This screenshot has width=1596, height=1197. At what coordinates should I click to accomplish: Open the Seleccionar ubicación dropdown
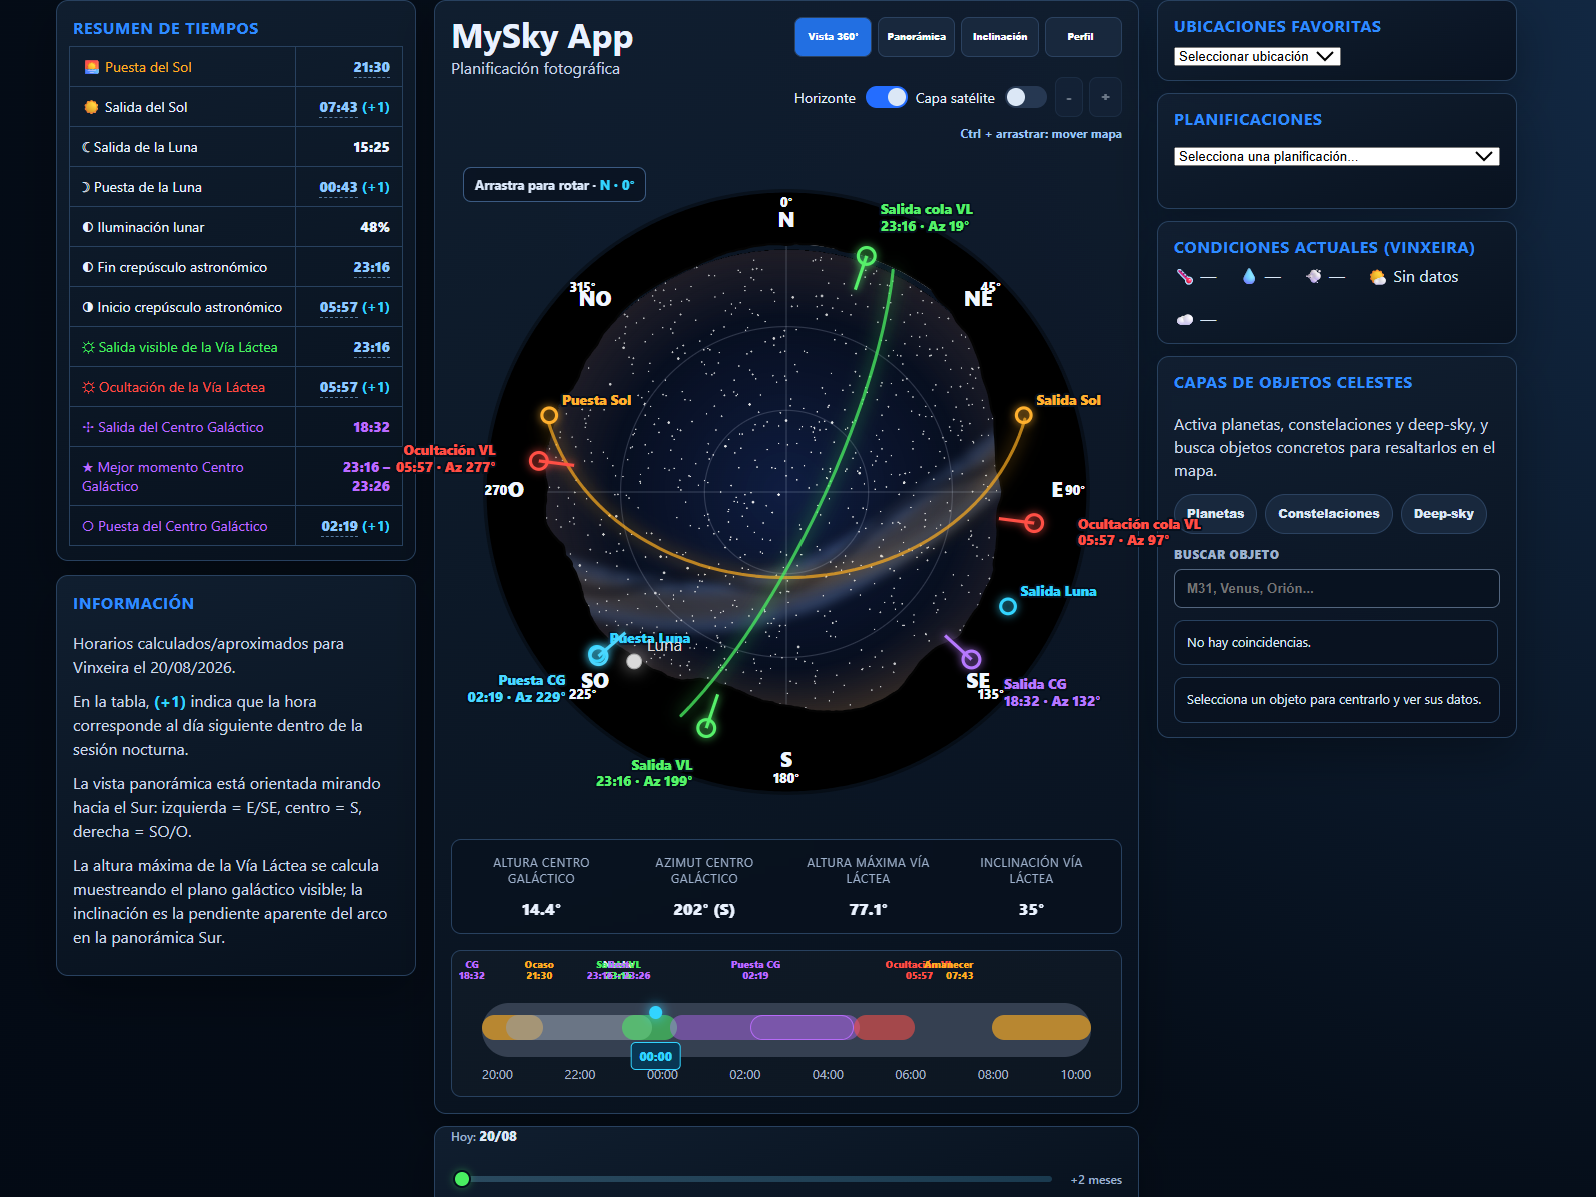[x=1257, y=57]
